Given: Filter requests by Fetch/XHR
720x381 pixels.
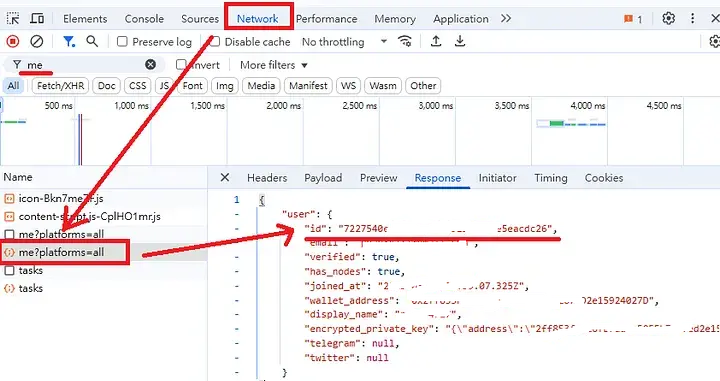Looking at the screenshot, I should [60, 86].
